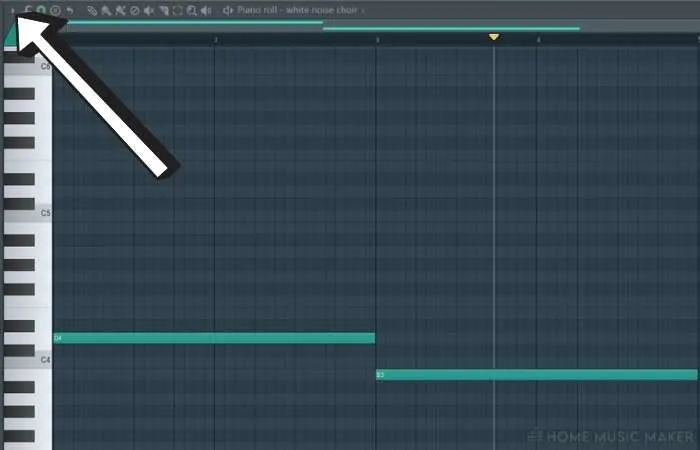Expand the arrow after 'white noise choir'
The width and height of the screenshot is (700, 450).
[362, 10]
